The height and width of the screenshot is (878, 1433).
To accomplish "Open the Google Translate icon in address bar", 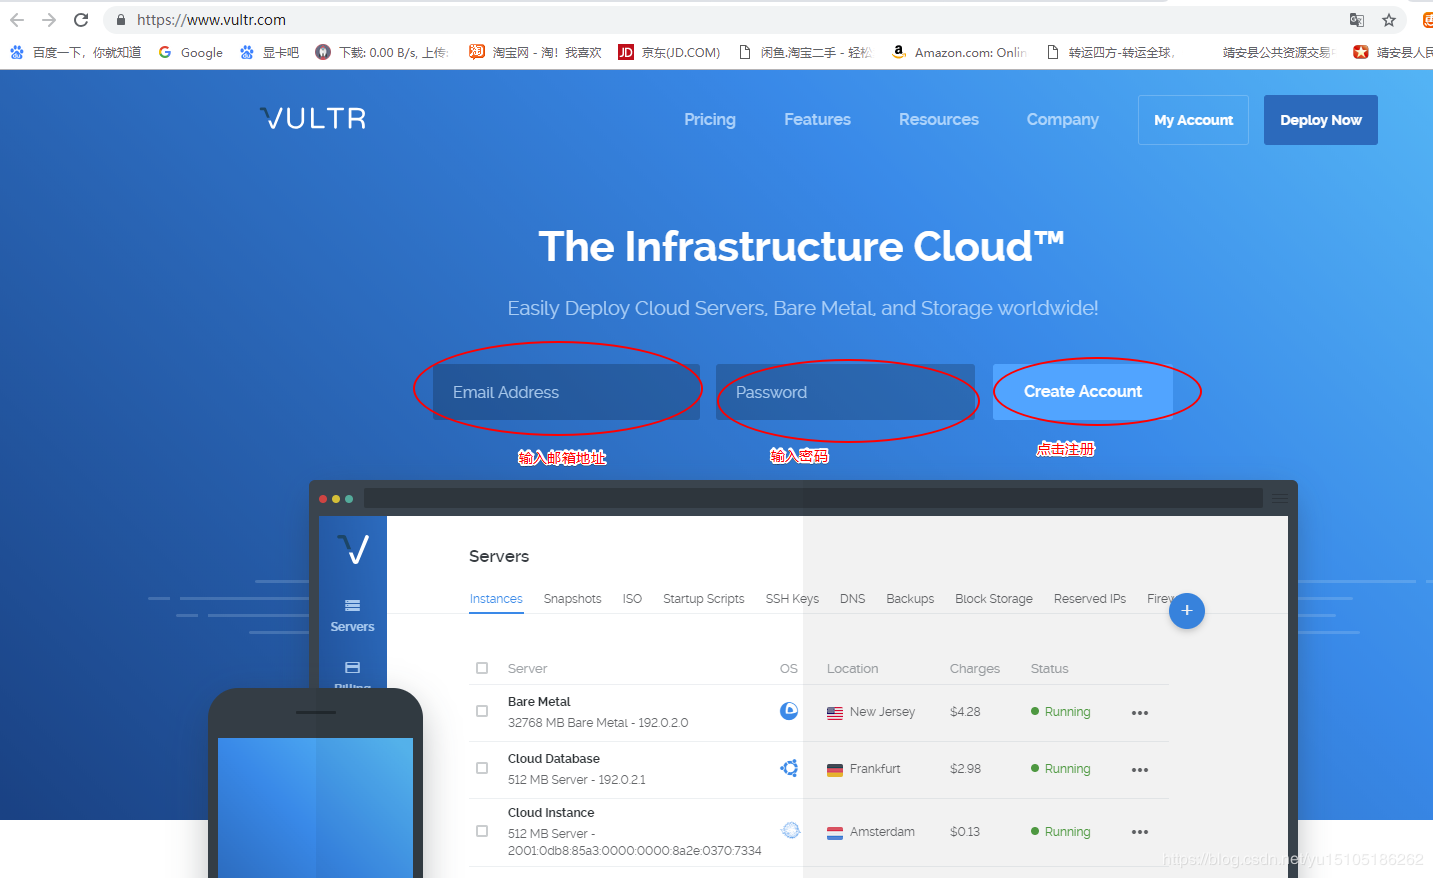I will pos(1356,20).
